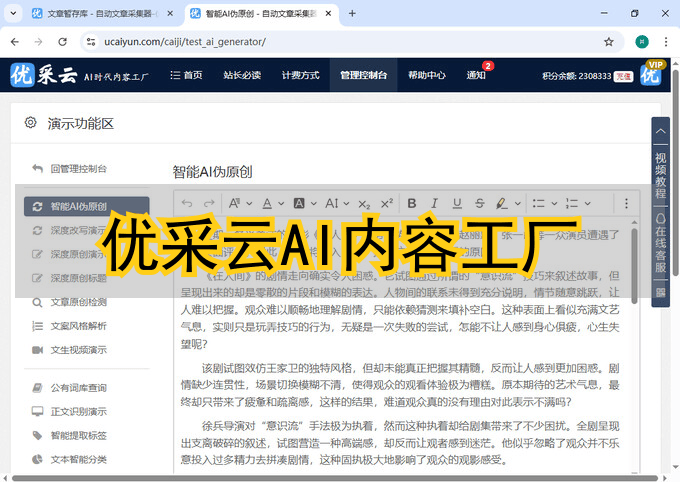Apply italic formatting in editor

coord(432,204)
